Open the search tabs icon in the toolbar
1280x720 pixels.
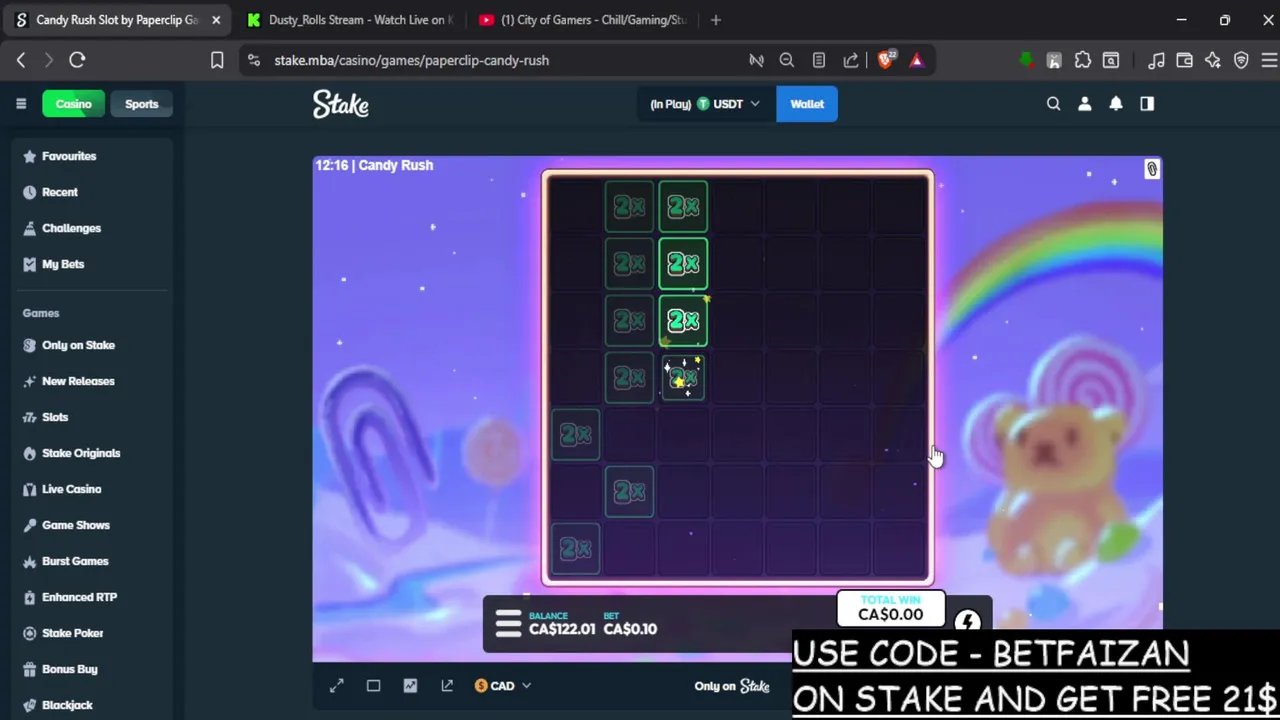click(x=1111, y=60)
